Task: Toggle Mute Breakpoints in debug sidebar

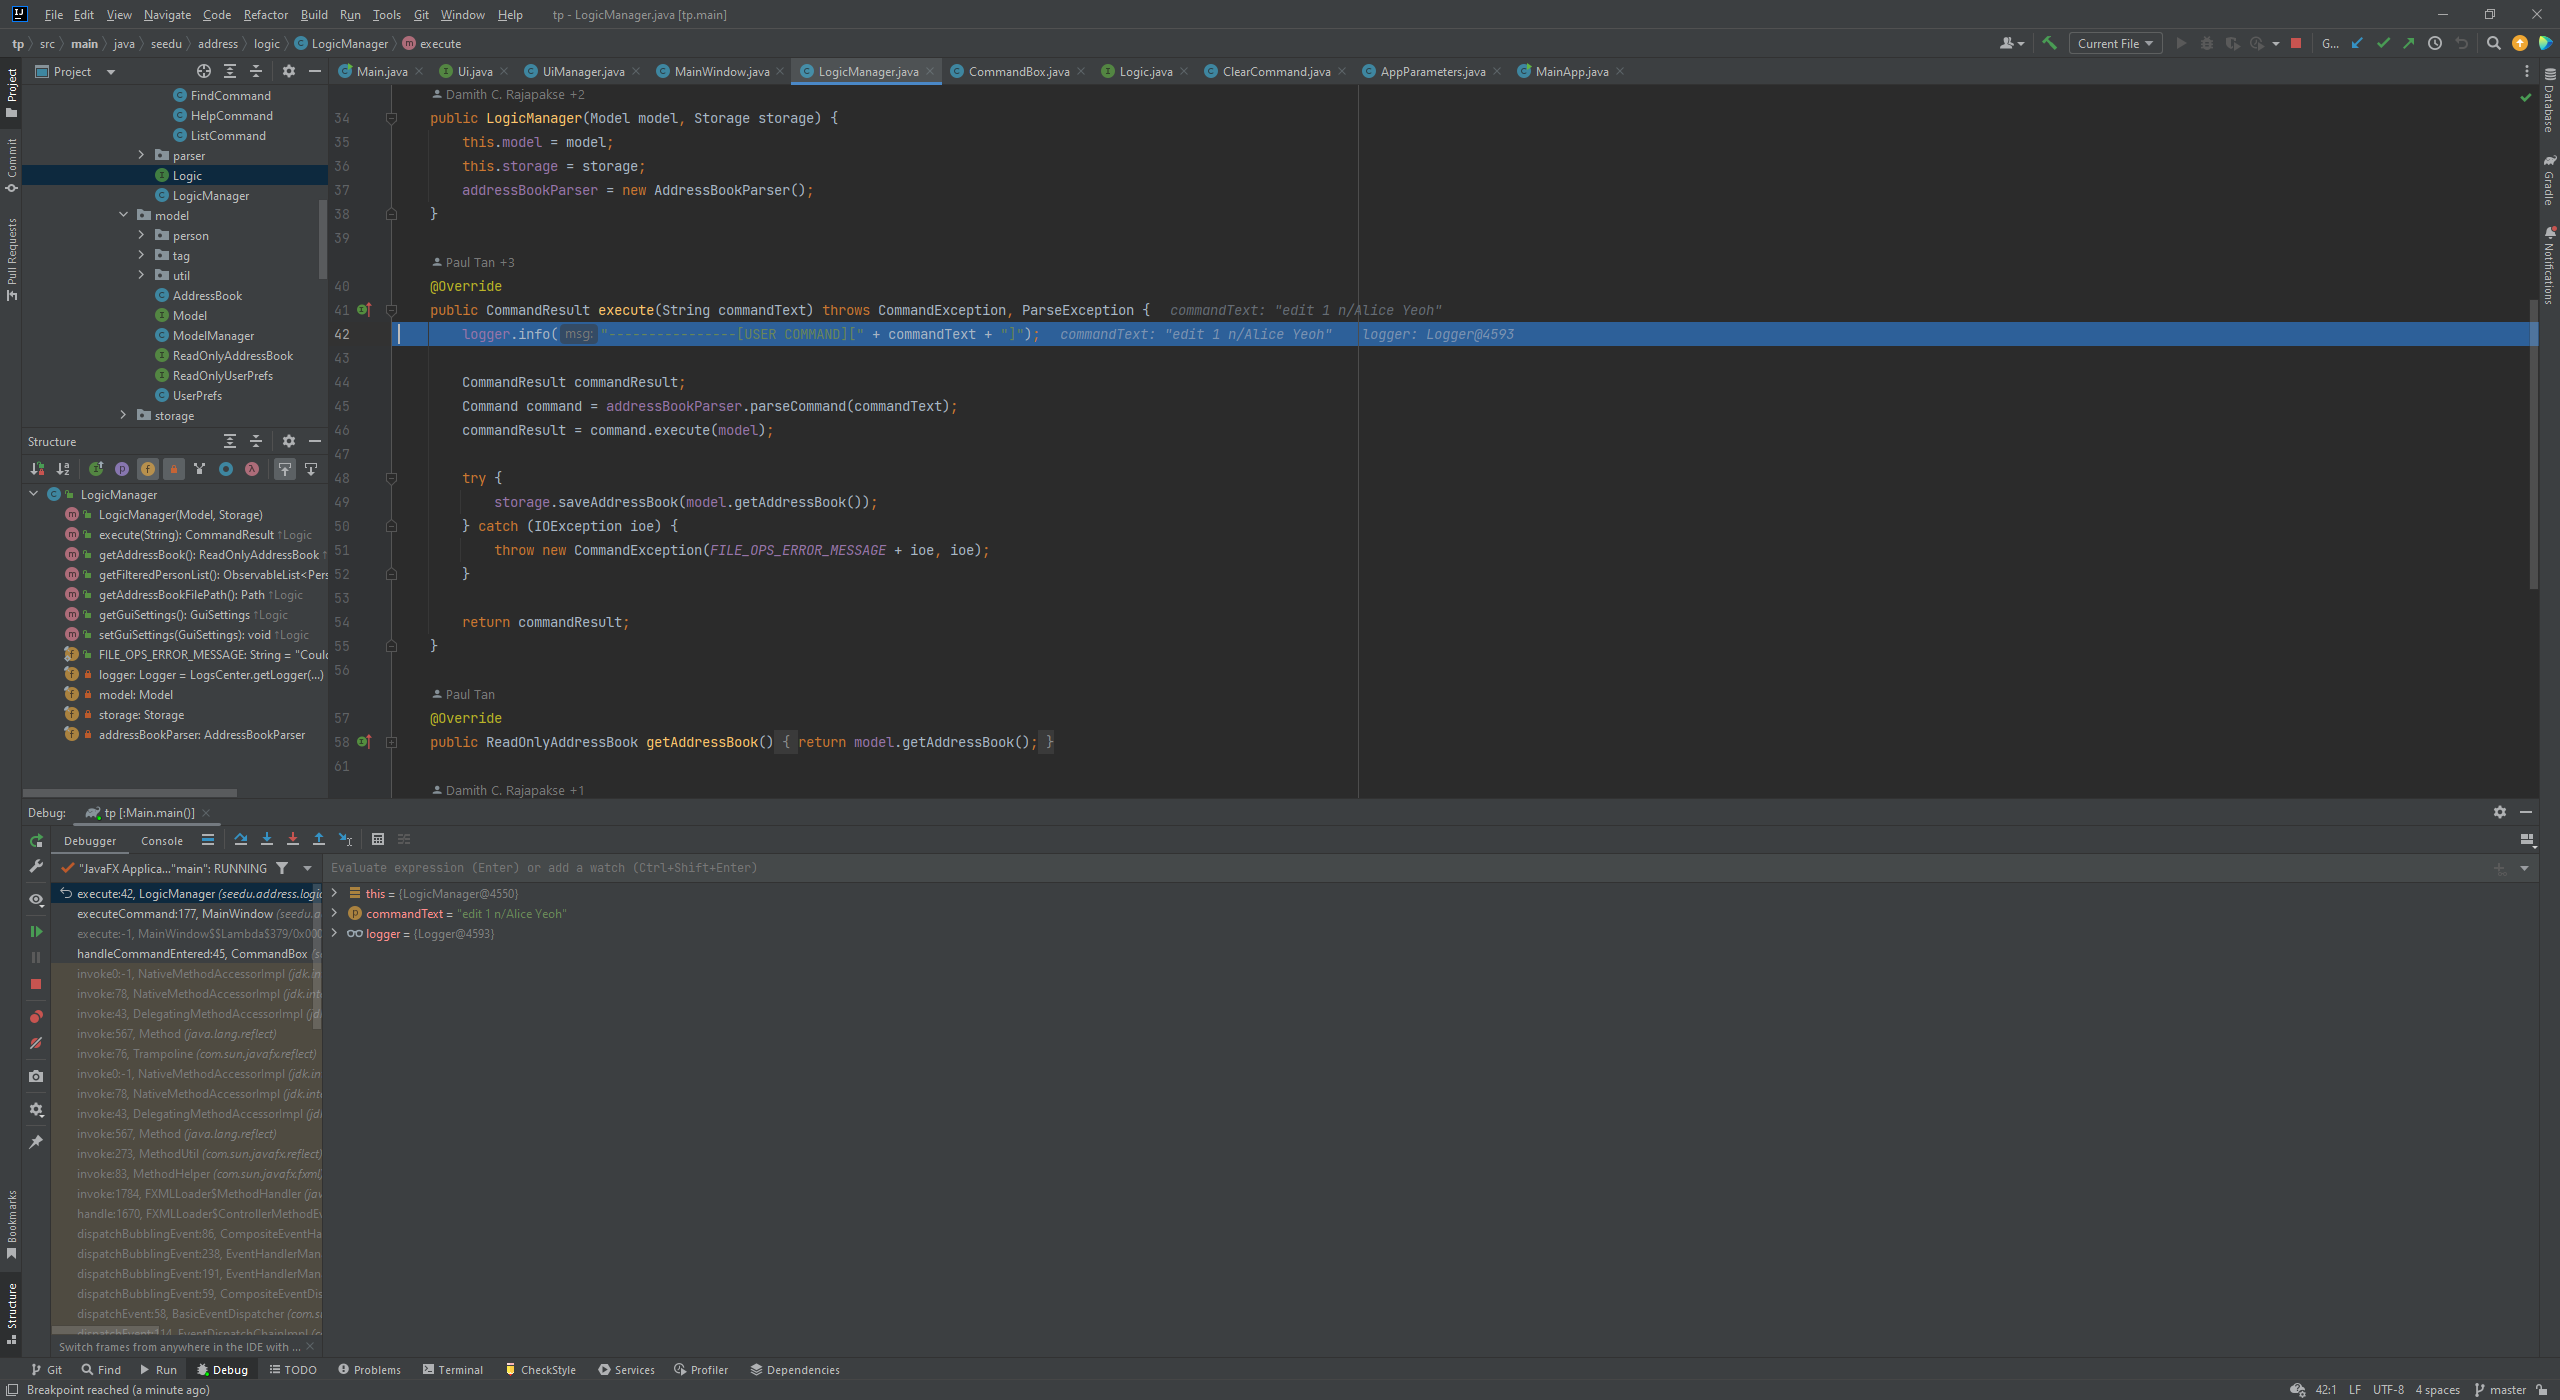Action: (x=36, y=1043)
